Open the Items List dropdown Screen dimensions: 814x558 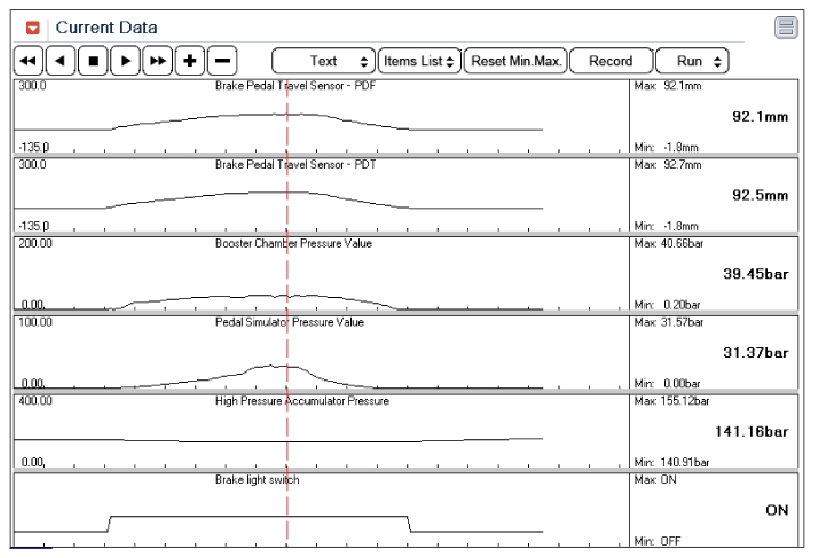tap(419, 61)
